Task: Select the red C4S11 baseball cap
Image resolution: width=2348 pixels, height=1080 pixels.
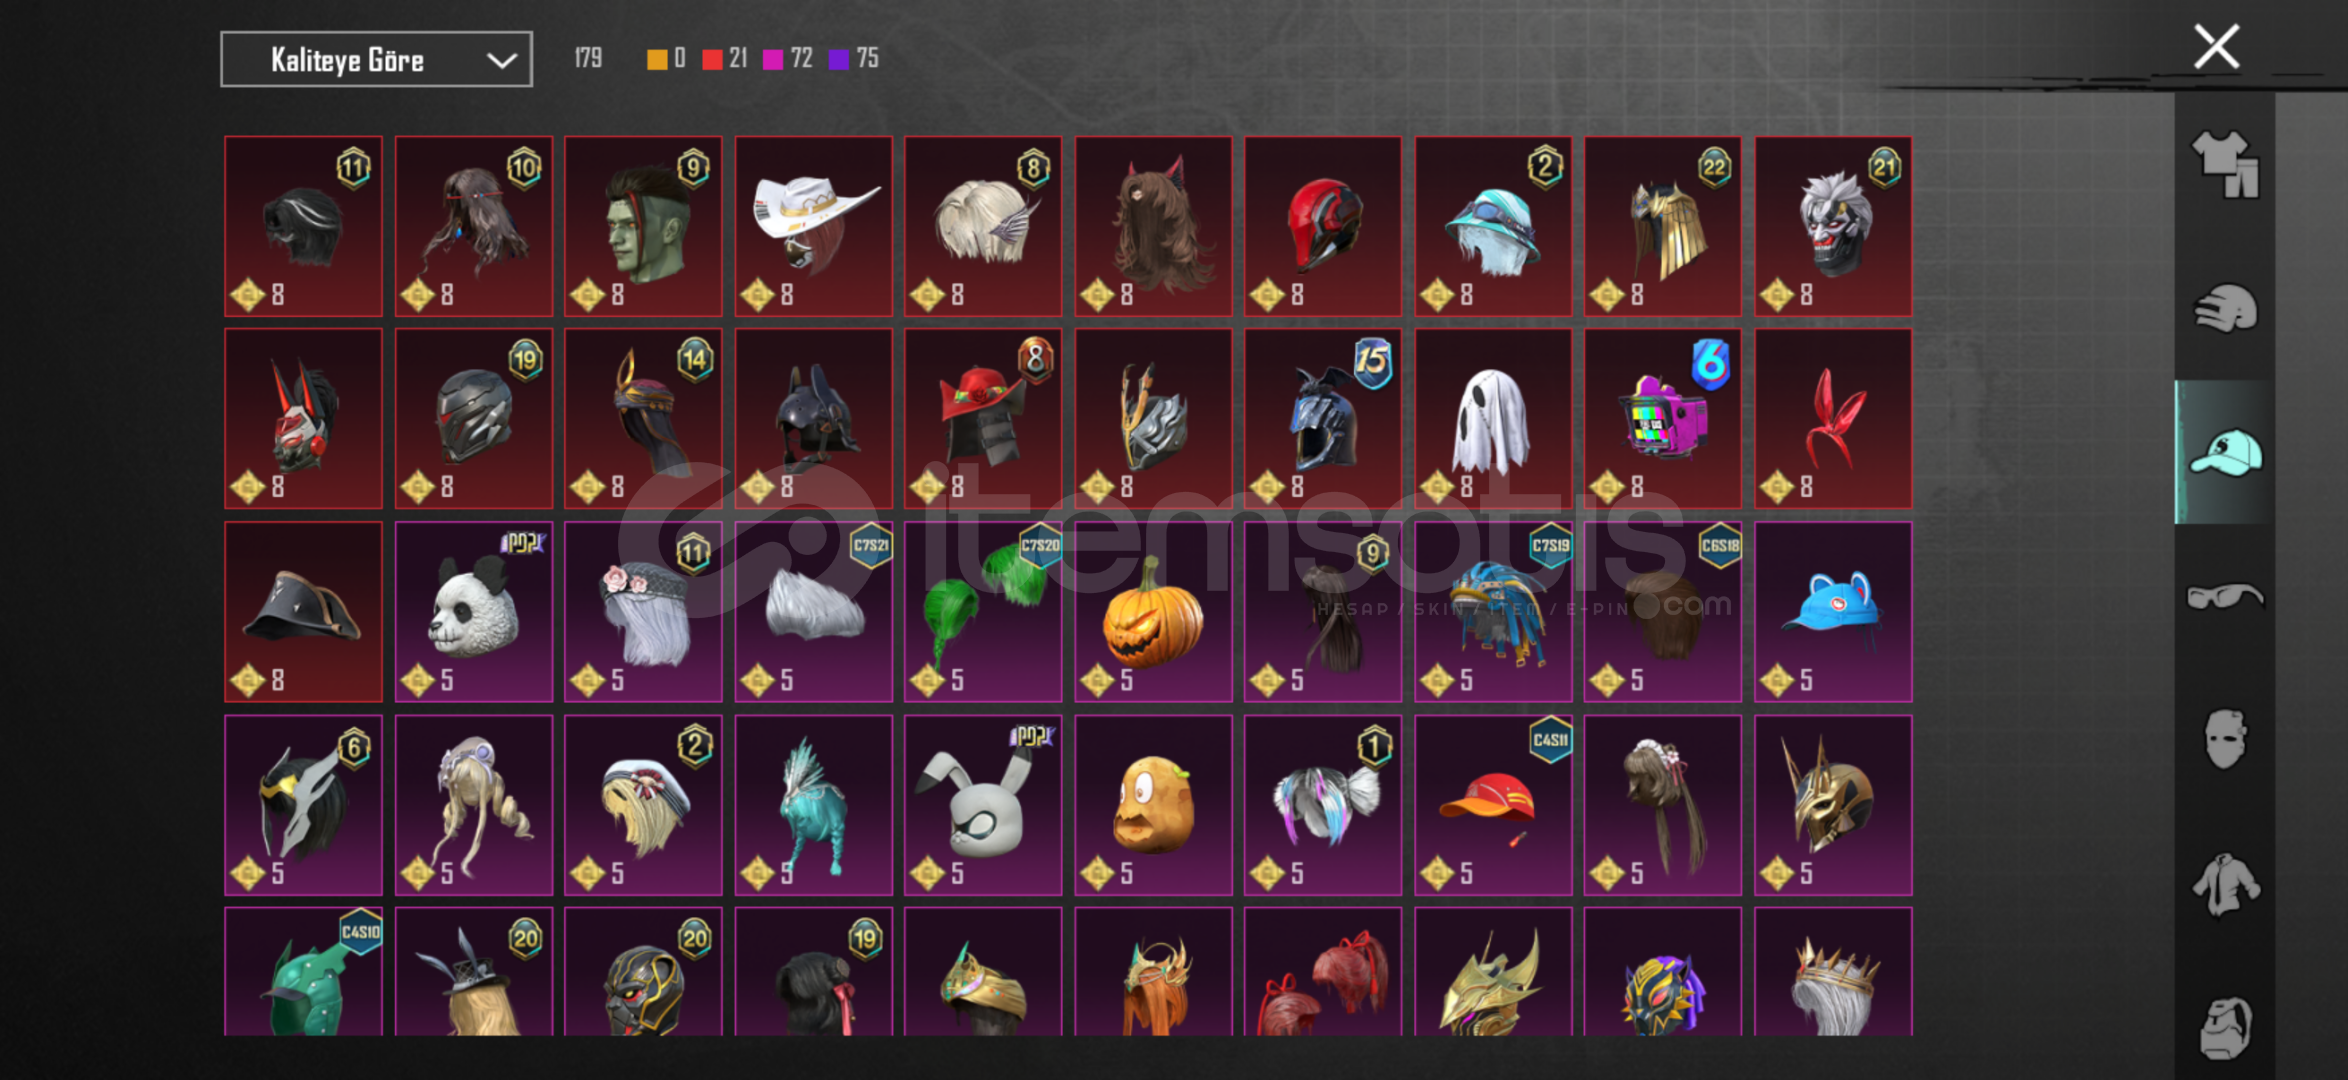Action: [1492, 805]
